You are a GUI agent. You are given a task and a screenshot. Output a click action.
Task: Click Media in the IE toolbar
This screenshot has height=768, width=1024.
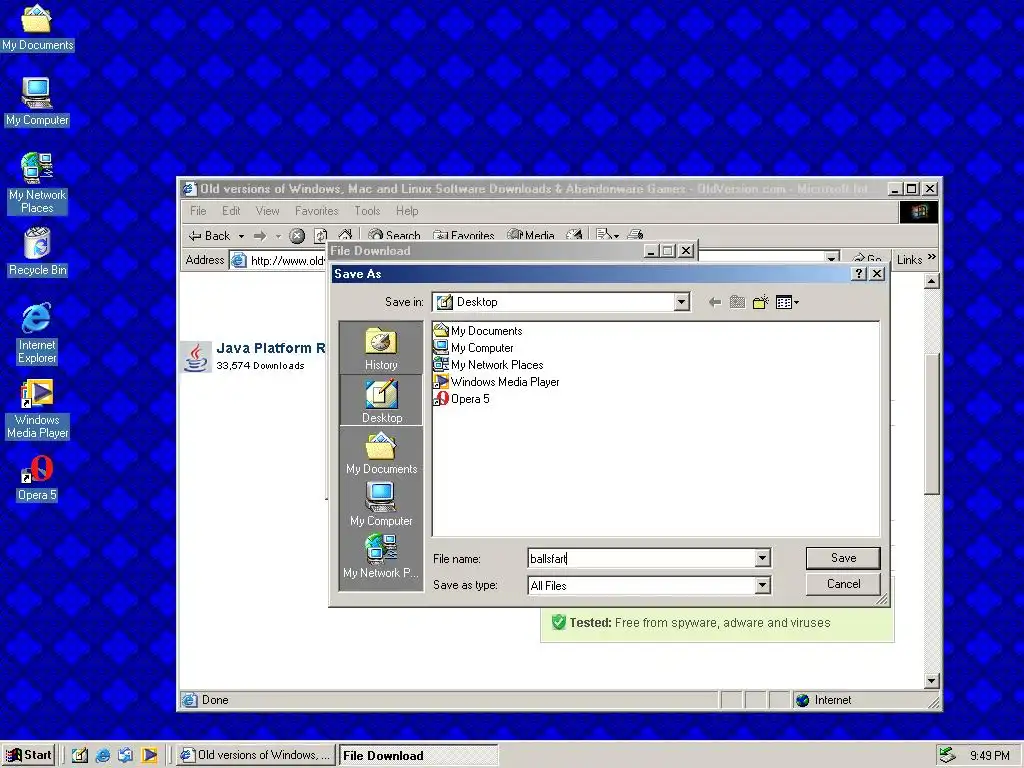pyautogui.click(x=531, y=234)
